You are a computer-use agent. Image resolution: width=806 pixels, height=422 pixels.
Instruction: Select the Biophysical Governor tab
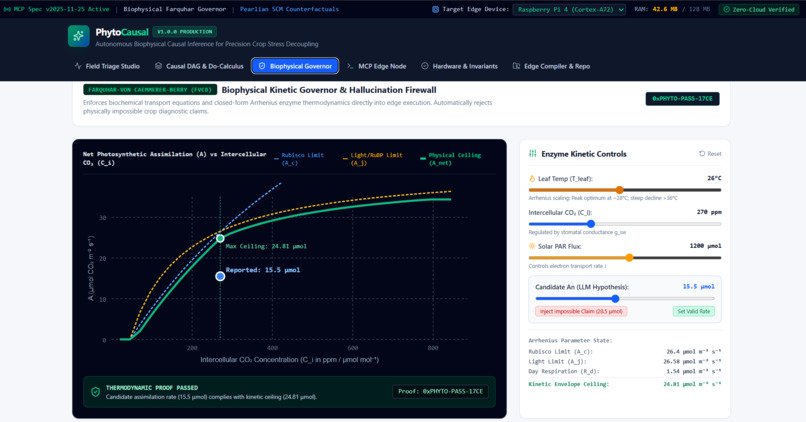coord(295,66)
